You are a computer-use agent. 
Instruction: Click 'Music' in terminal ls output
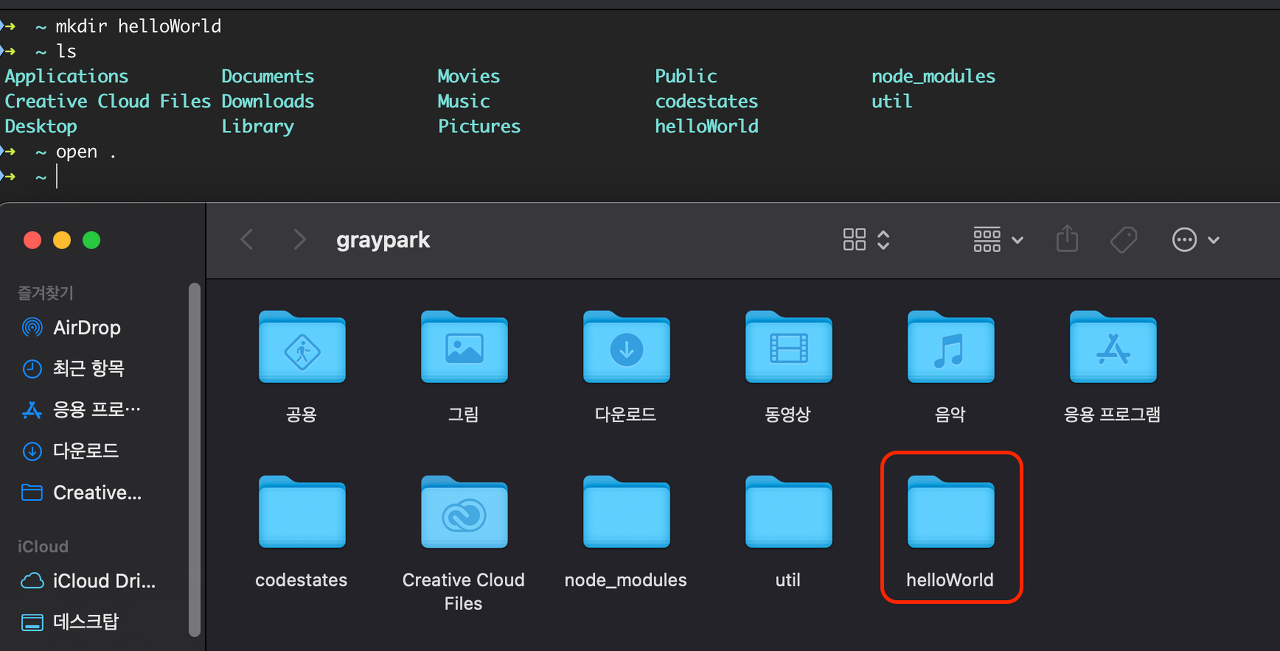point(463,101)
